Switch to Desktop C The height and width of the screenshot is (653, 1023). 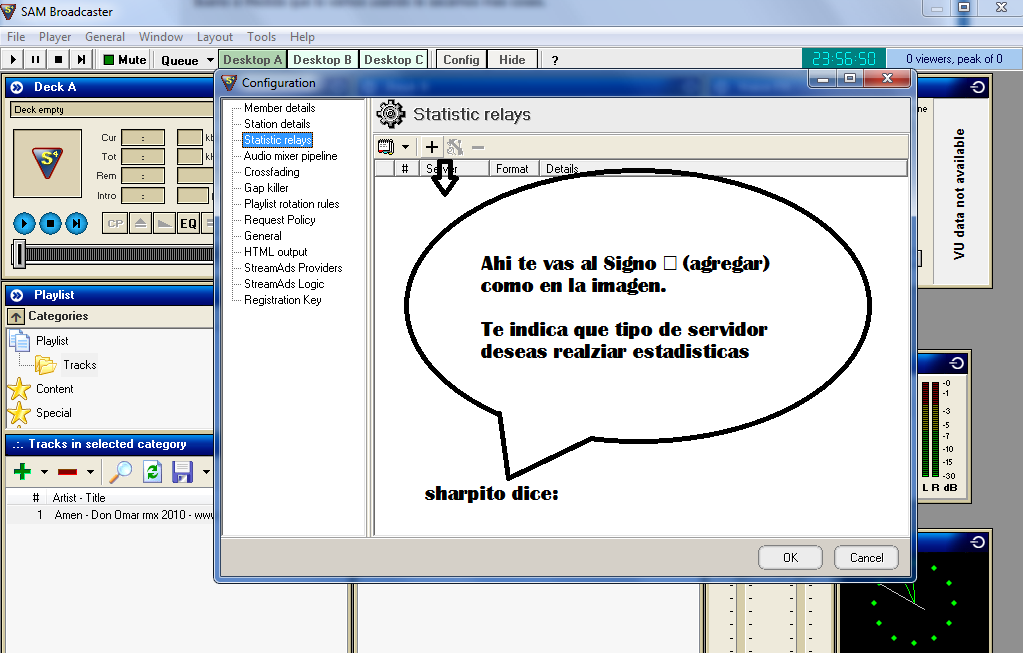[x=393, y=59]
